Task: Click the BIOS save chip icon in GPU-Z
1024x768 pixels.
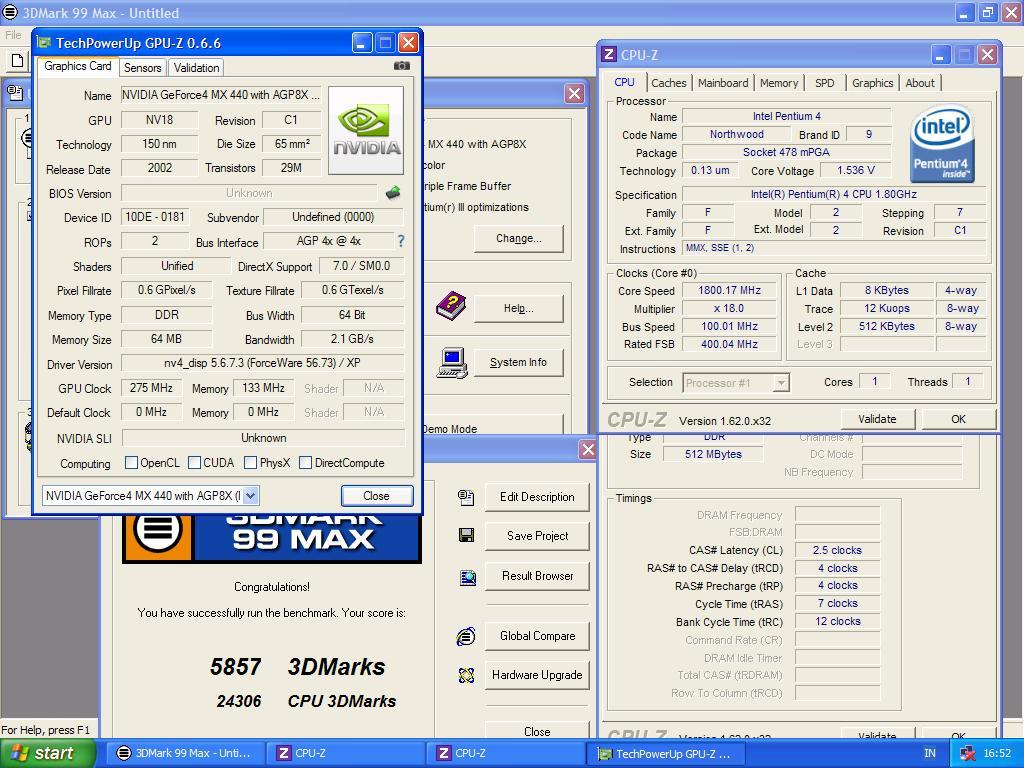Action: (393, 193)
